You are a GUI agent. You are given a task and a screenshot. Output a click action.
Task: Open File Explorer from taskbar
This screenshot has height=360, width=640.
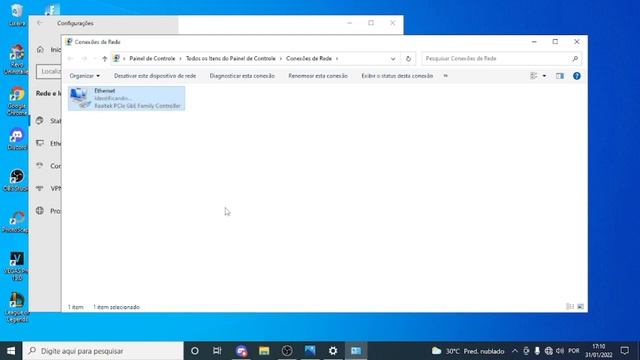[264, 351]
